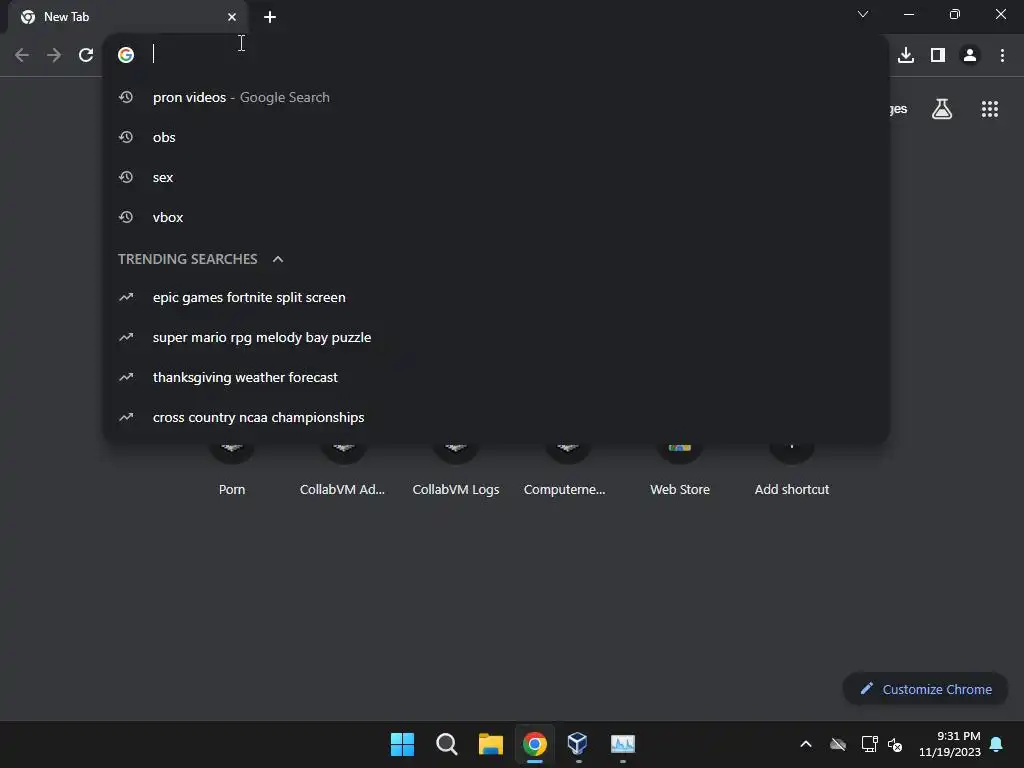Choose 'epic games fortnite split screen' suggestion

496,297
